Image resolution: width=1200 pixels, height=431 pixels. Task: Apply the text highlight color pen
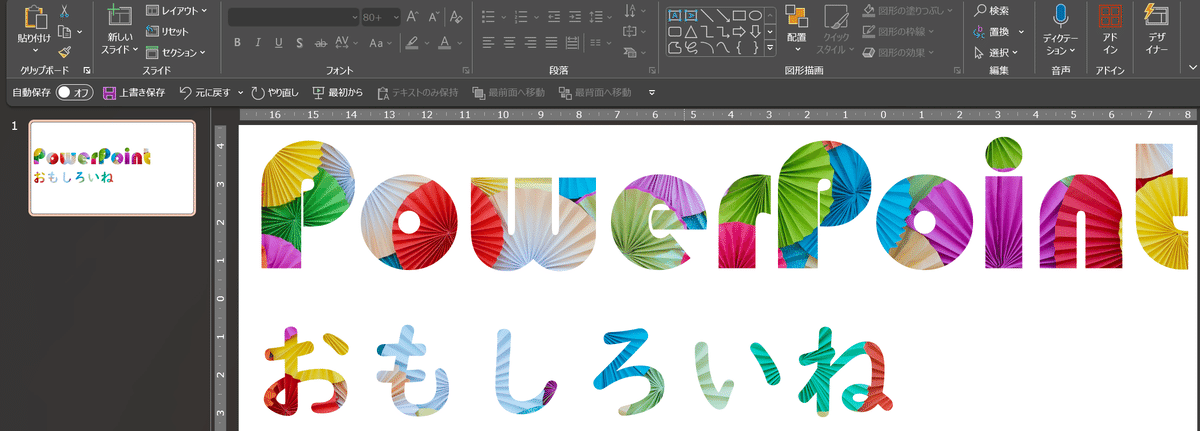[x=411, y=42]
